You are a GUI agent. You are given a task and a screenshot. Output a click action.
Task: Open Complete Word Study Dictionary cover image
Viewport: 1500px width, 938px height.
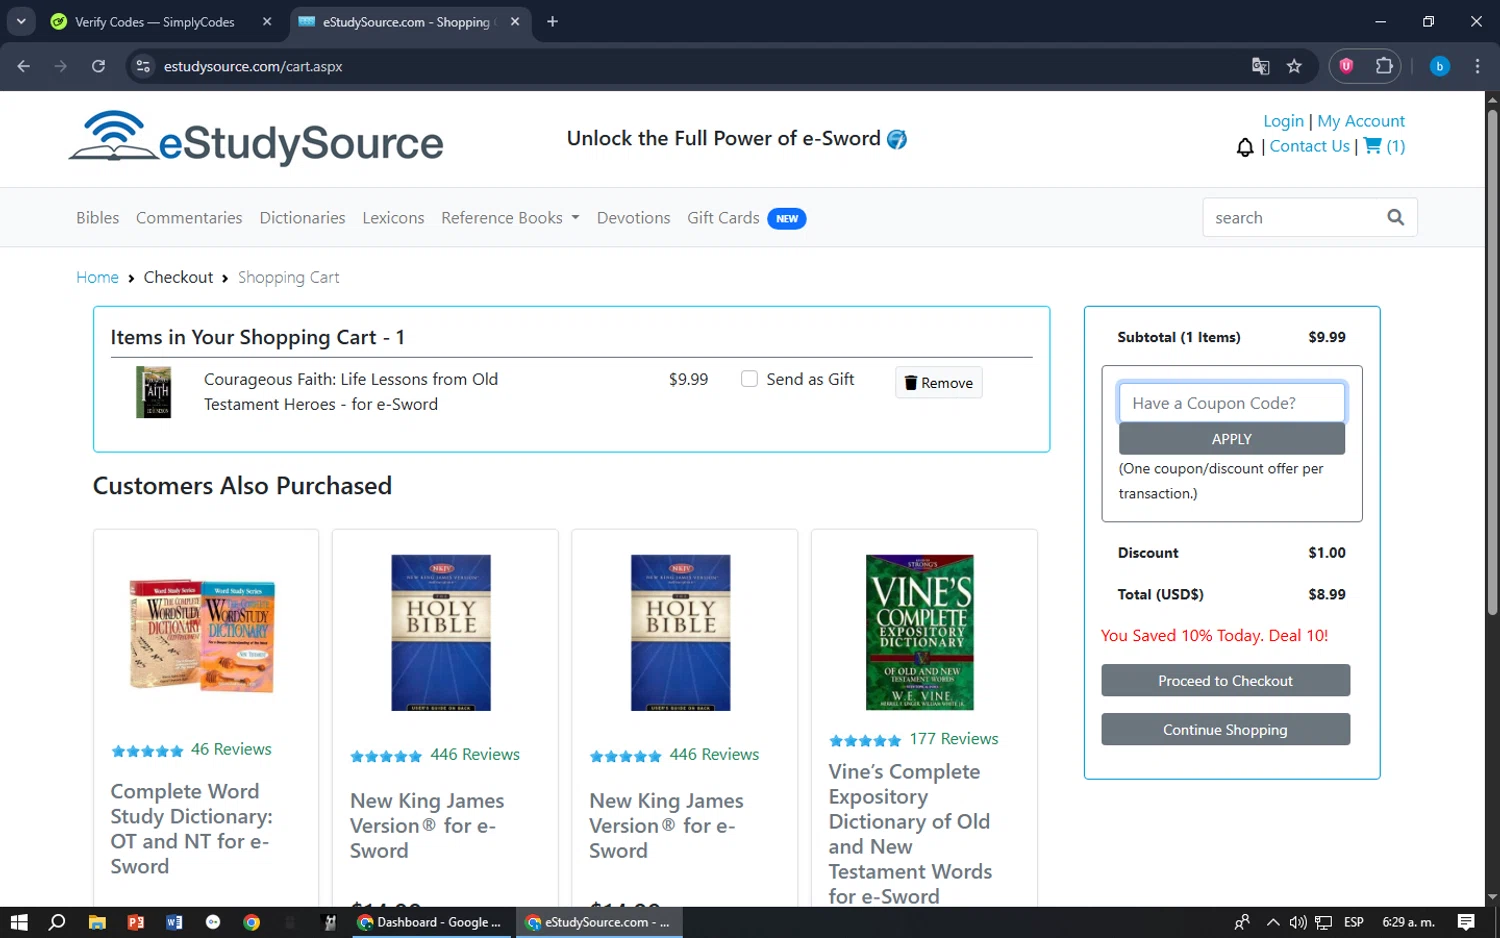coord(202,634)
